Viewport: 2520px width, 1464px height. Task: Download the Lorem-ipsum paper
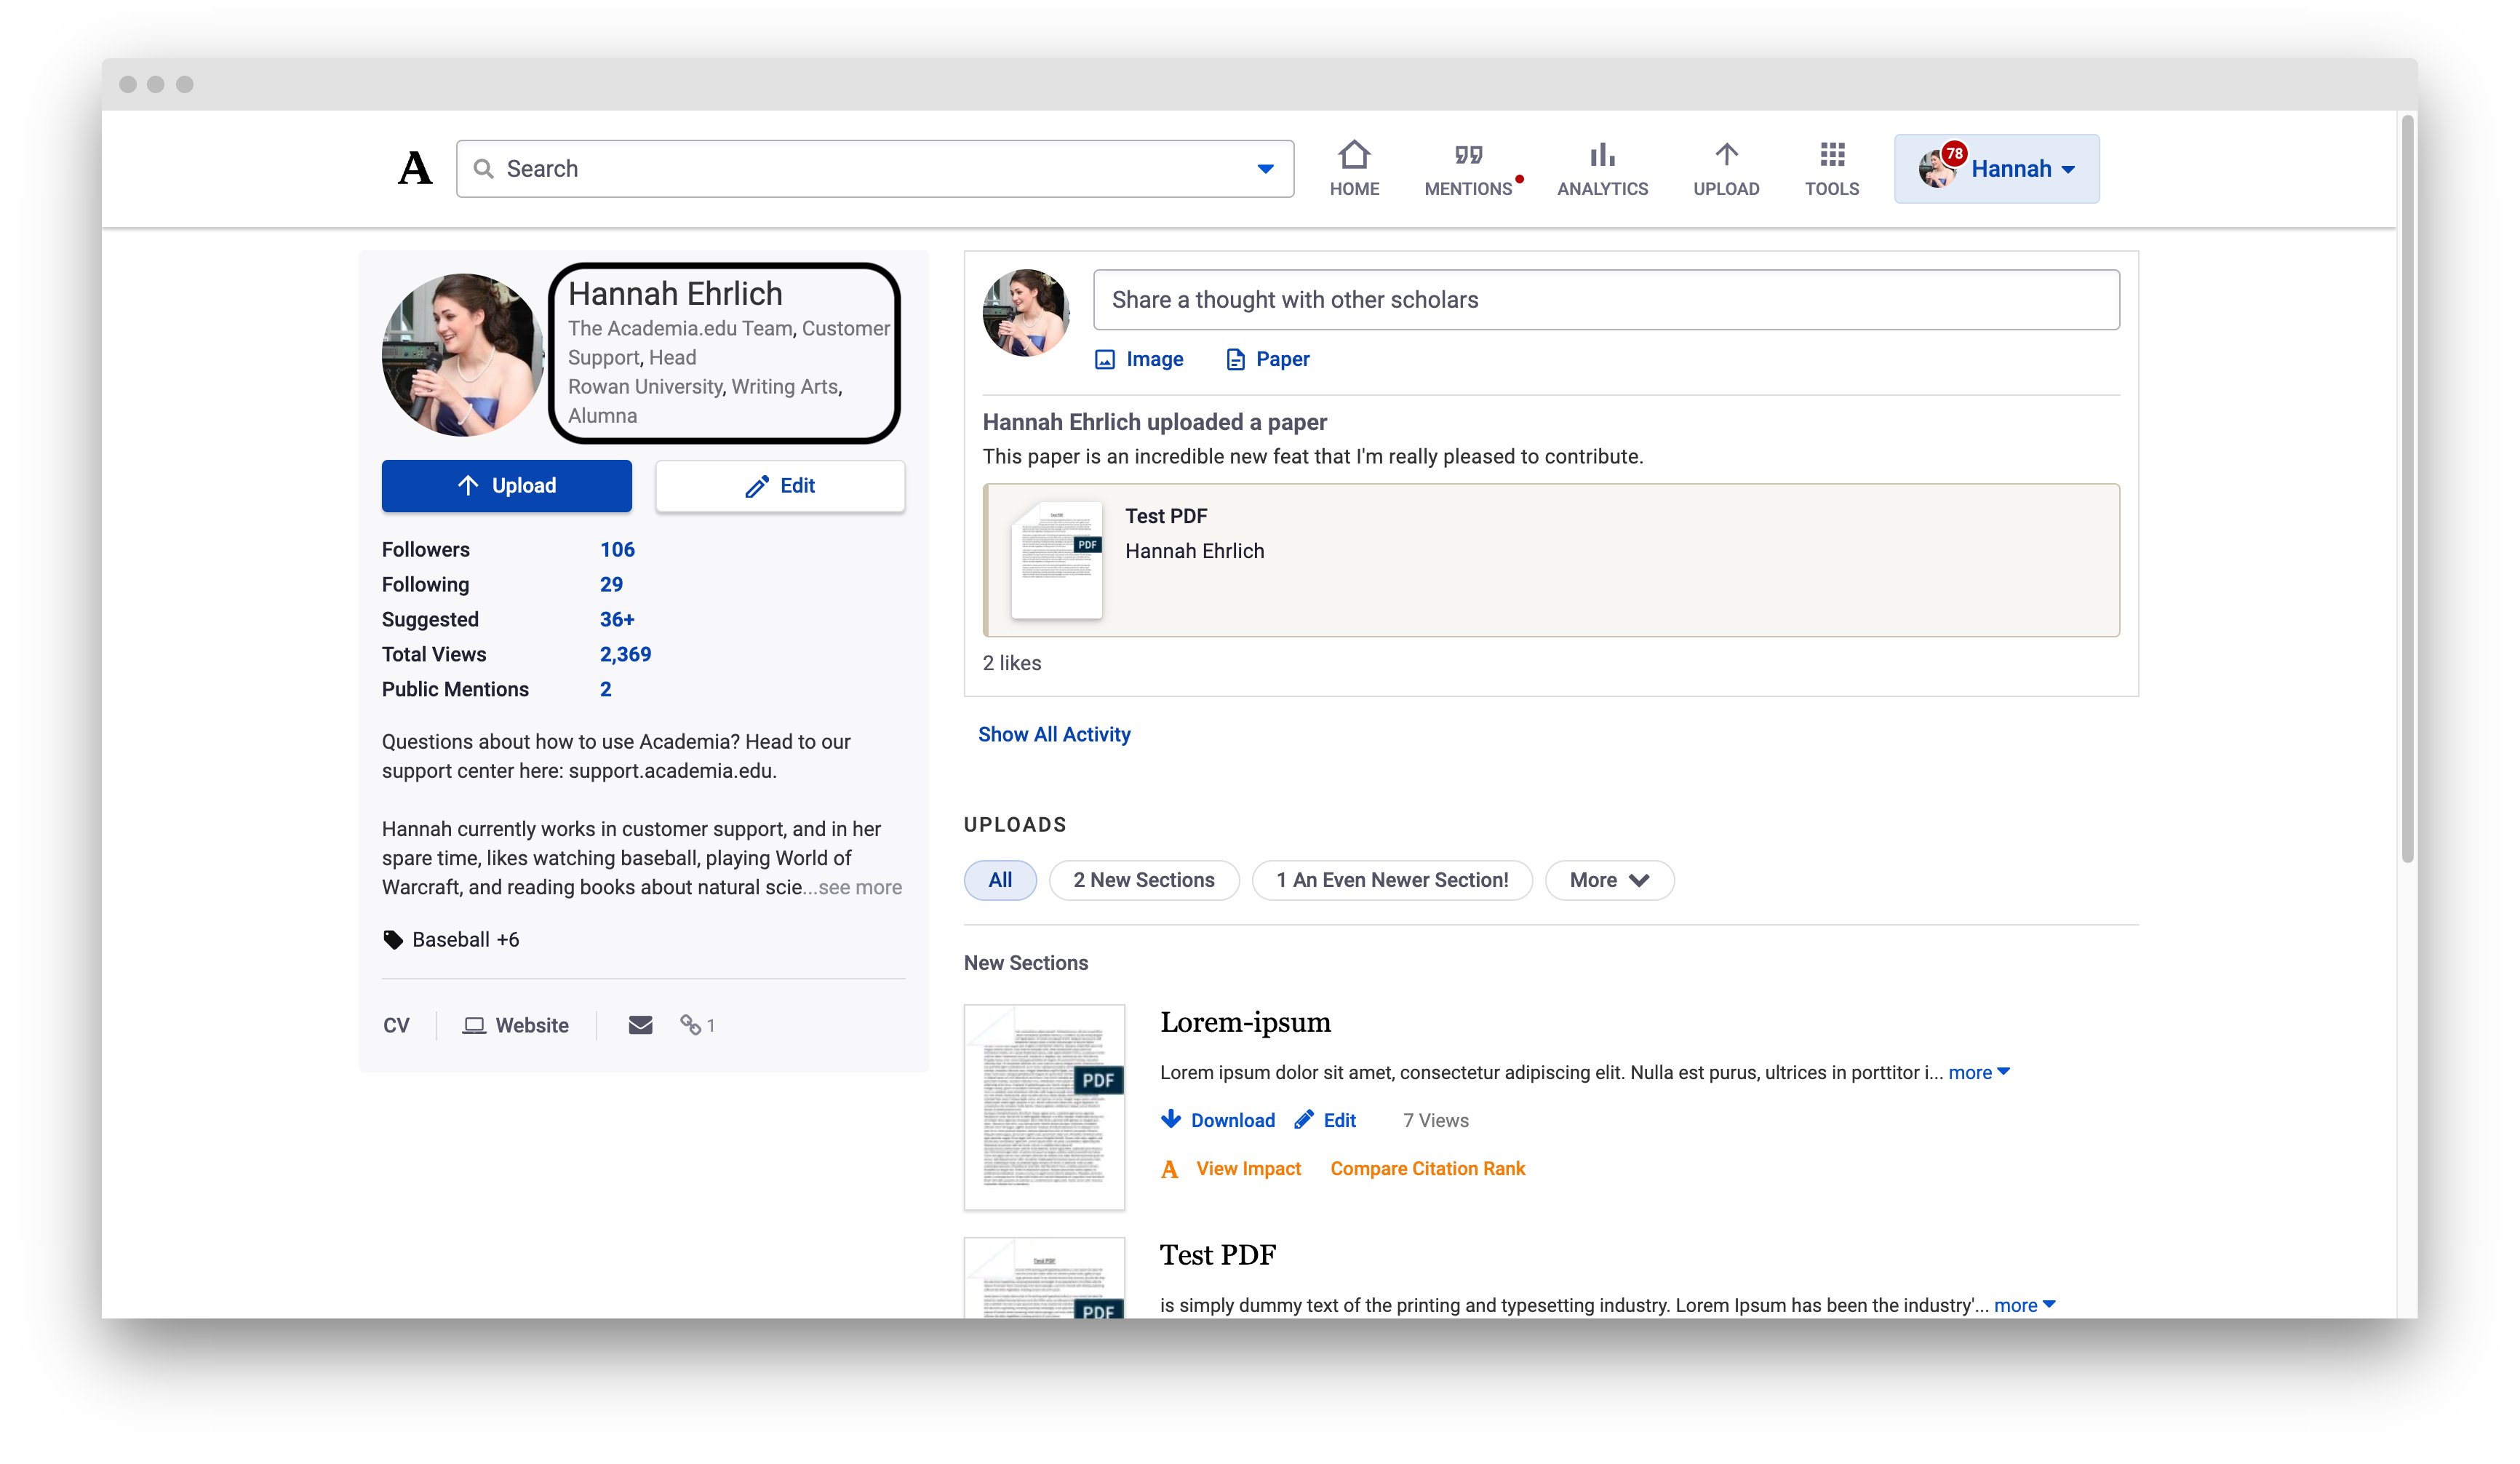[1218, 1120]
